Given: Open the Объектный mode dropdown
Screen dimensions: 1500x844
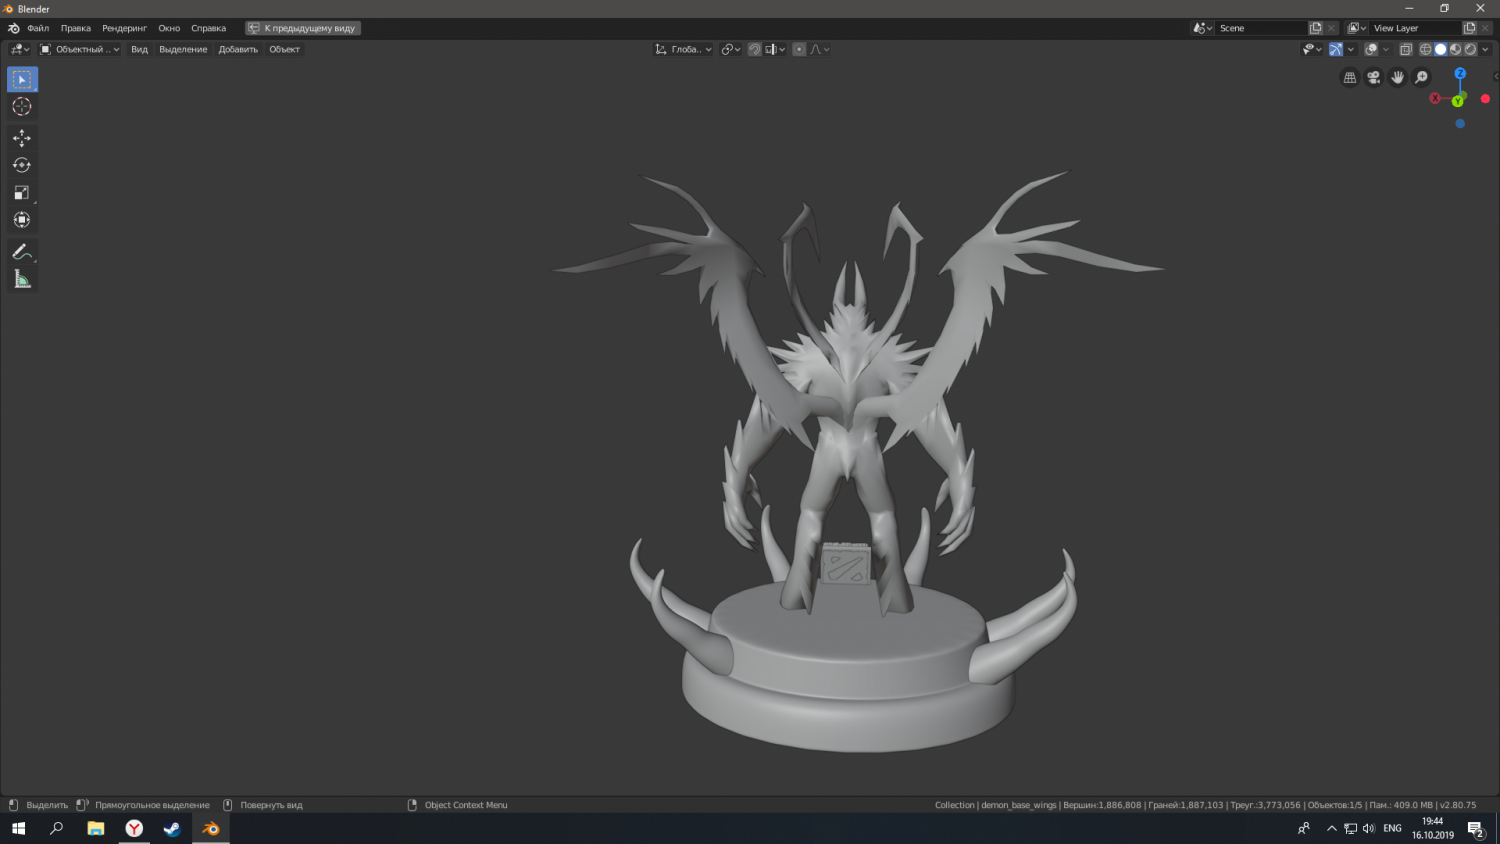Looking at the screenshot, I should tap(80, 49).
